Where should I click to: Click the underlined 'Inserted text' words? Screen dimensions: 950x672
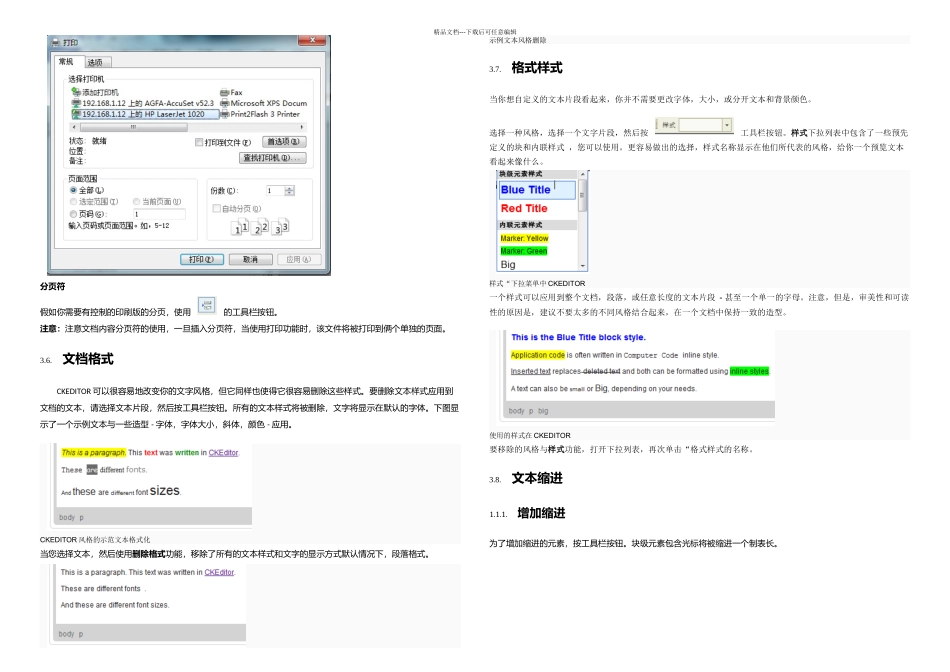click(x=531, y=371)
